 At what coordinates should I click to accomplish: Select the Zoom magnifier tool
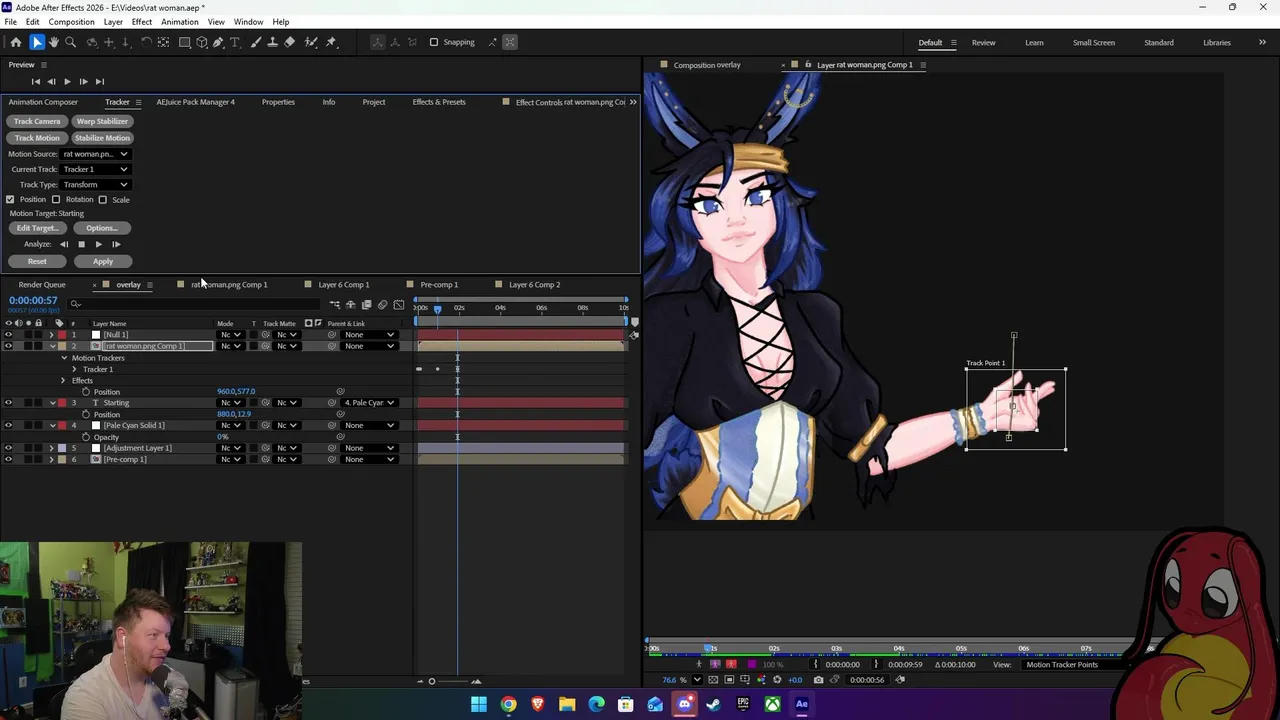click(70, 42)
